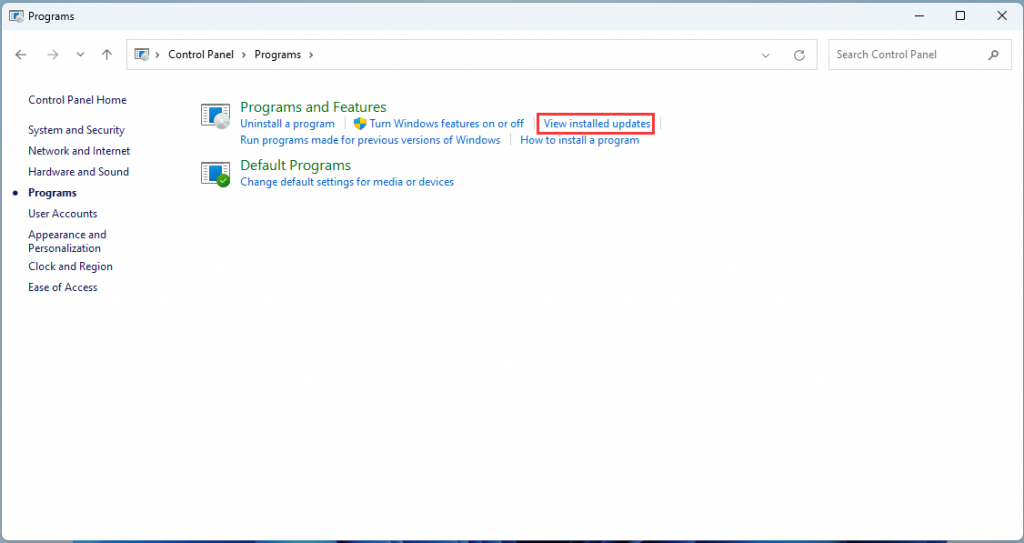Refresh the Control Panel view
The height and width of the screenshot is (543, 1024).
pyautogui.click(x=799, y=56)
